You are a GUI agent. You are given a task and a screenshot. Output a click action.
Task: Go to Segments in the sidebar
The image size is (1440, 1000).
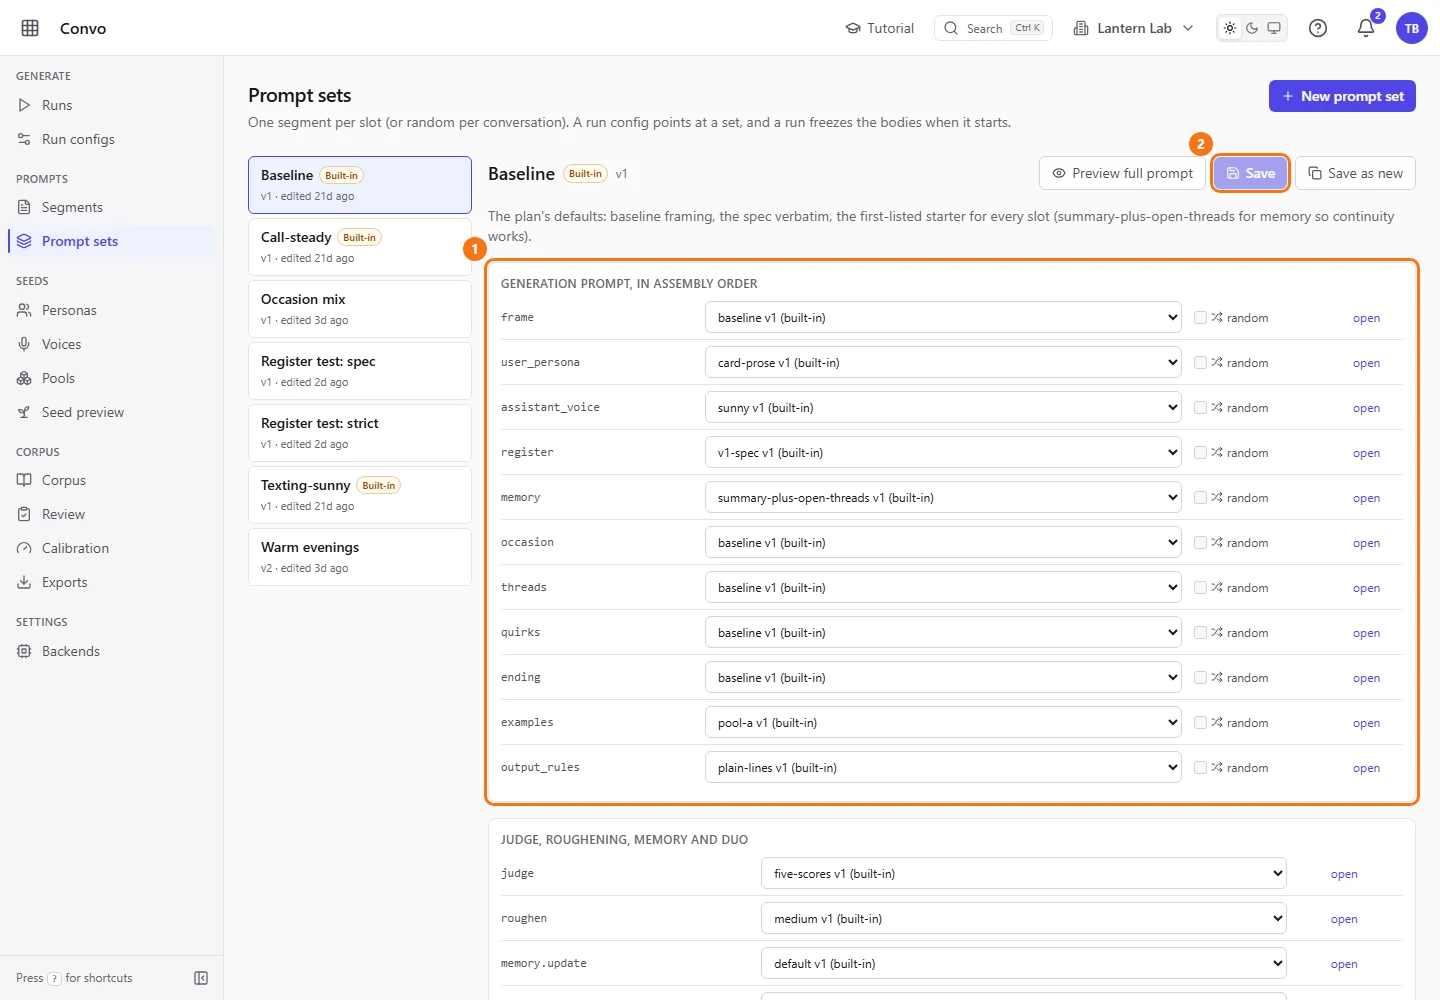pos(112,207)
